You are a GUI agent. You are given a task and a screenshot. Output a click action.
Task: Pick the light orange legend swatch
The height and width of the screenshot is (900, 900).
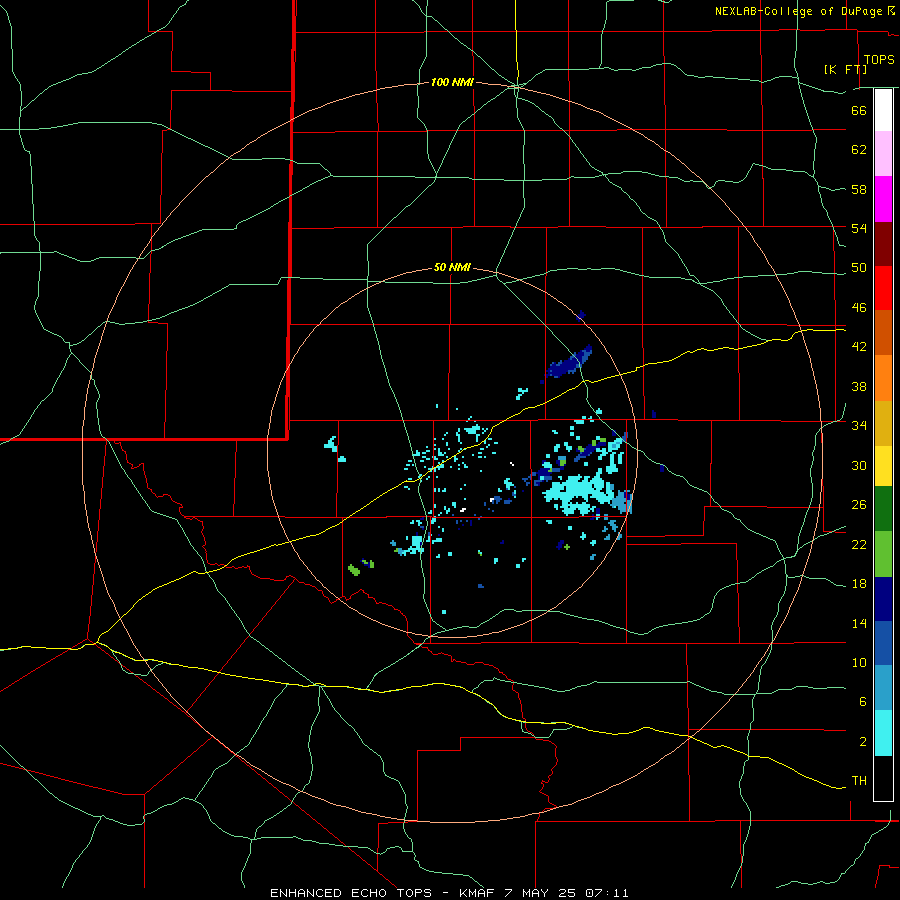[x=883, y=378]
